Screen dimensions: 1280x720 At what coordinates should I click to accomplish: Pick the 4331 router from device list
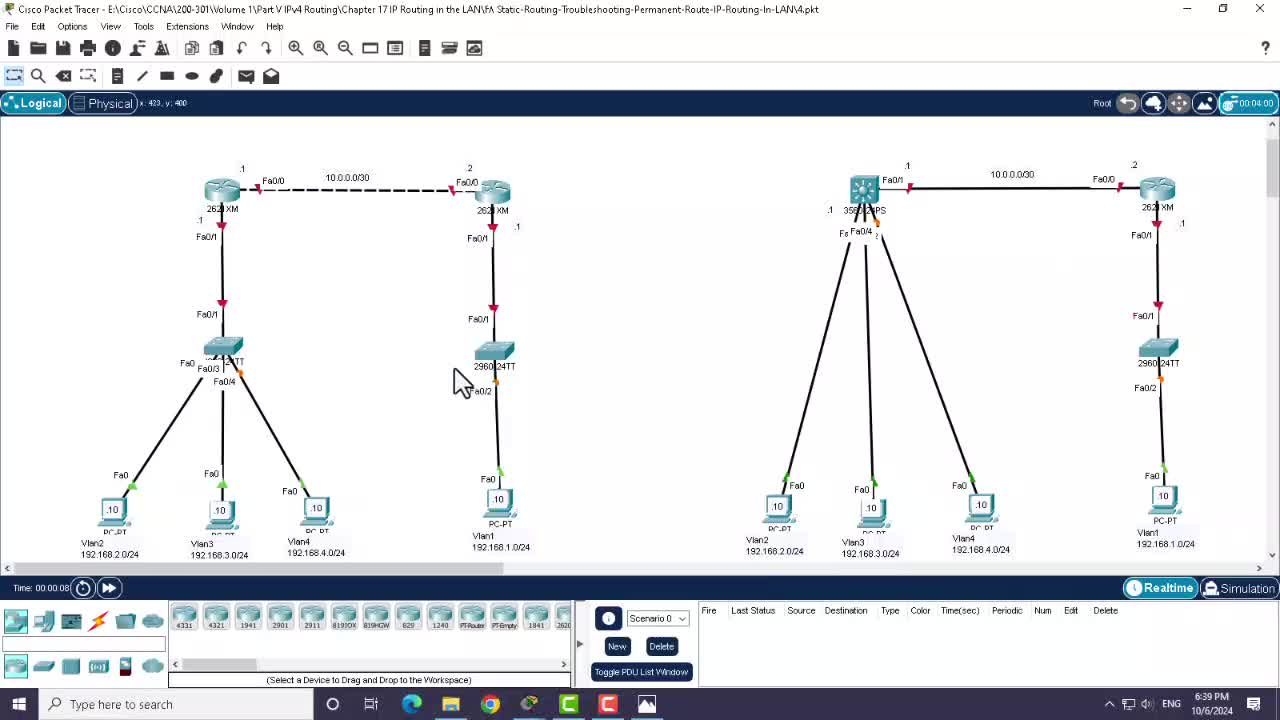[184, 618]
